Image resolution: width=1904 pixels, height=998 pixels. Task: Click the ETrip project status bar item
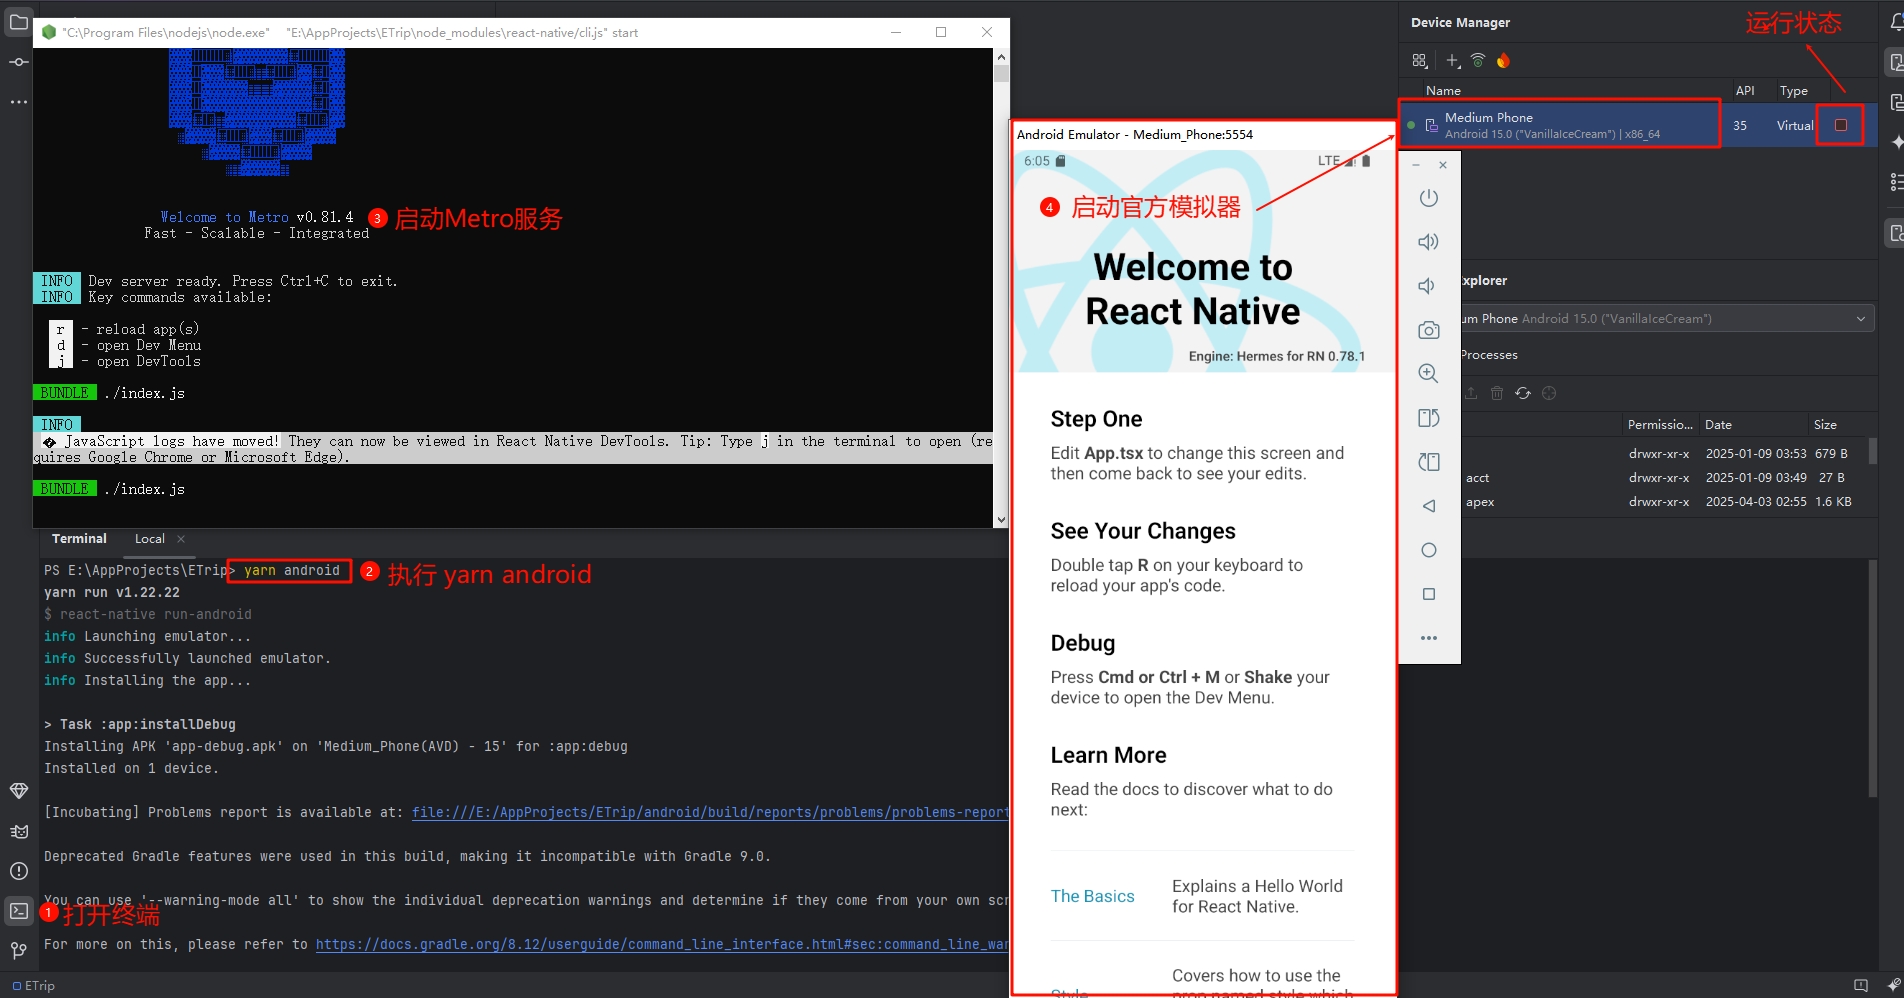34,986
